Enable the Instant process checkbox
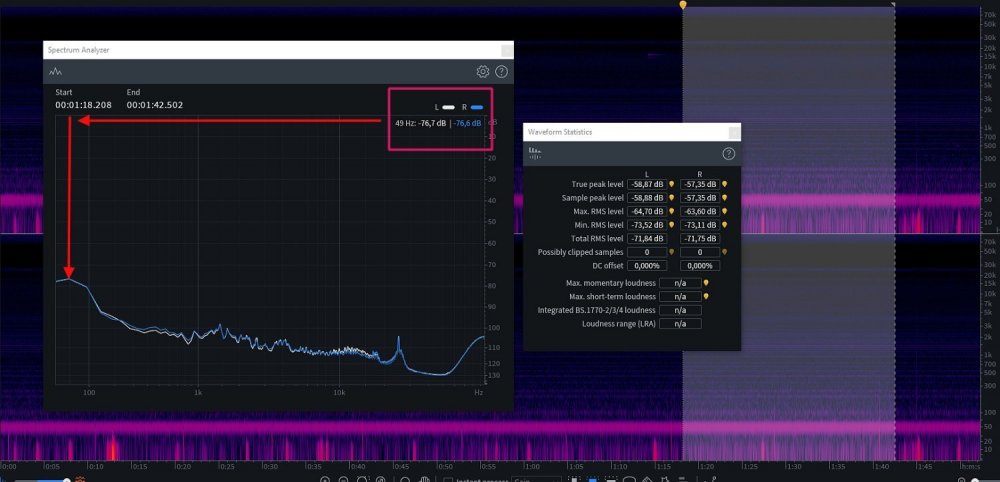The height and width of the screenshot is (482, 1000). pos(449,478)
